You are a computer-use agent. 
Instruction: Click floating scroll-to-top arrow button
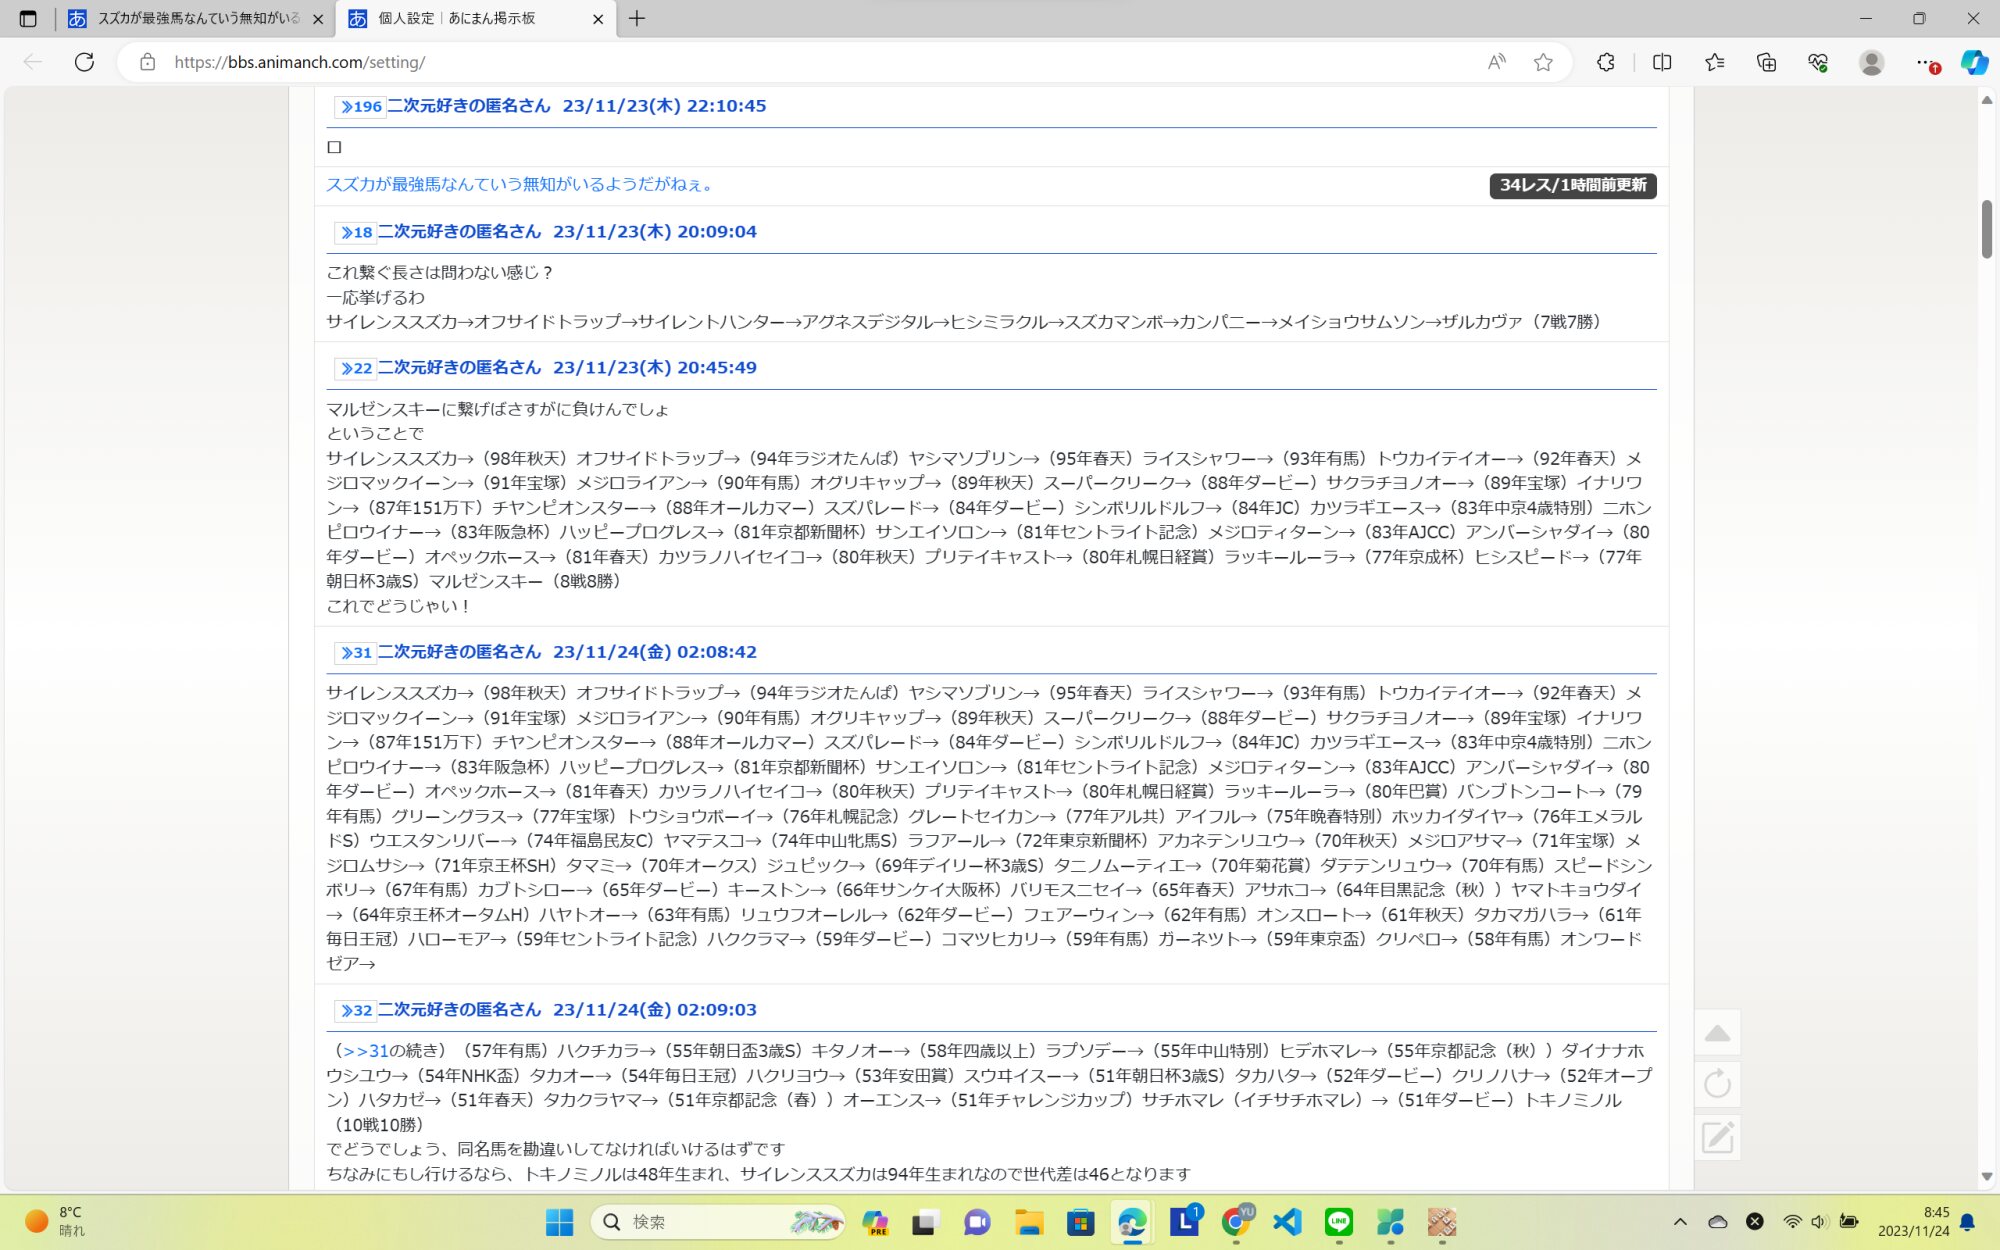(1717, 1033)
